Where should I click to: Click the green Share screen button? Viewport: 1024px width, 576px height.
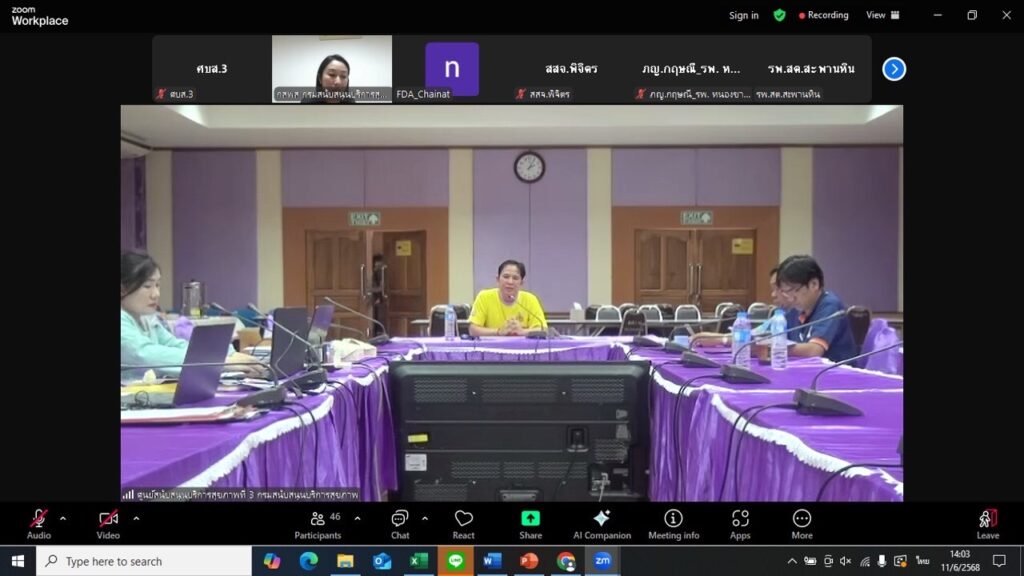530,523
